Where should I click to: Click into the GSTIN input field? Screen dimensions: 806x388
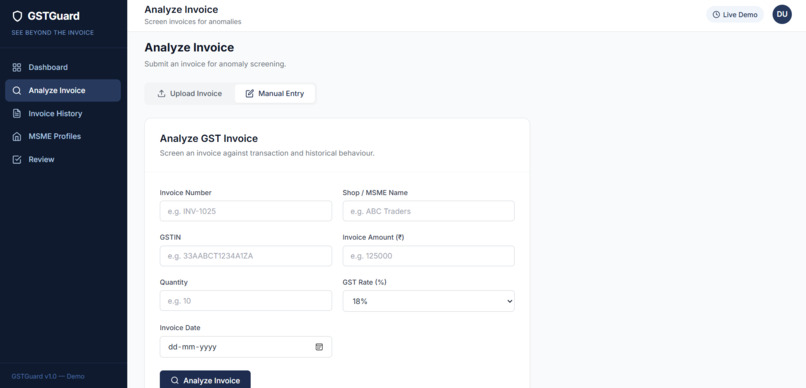click(x=246, y=256)
